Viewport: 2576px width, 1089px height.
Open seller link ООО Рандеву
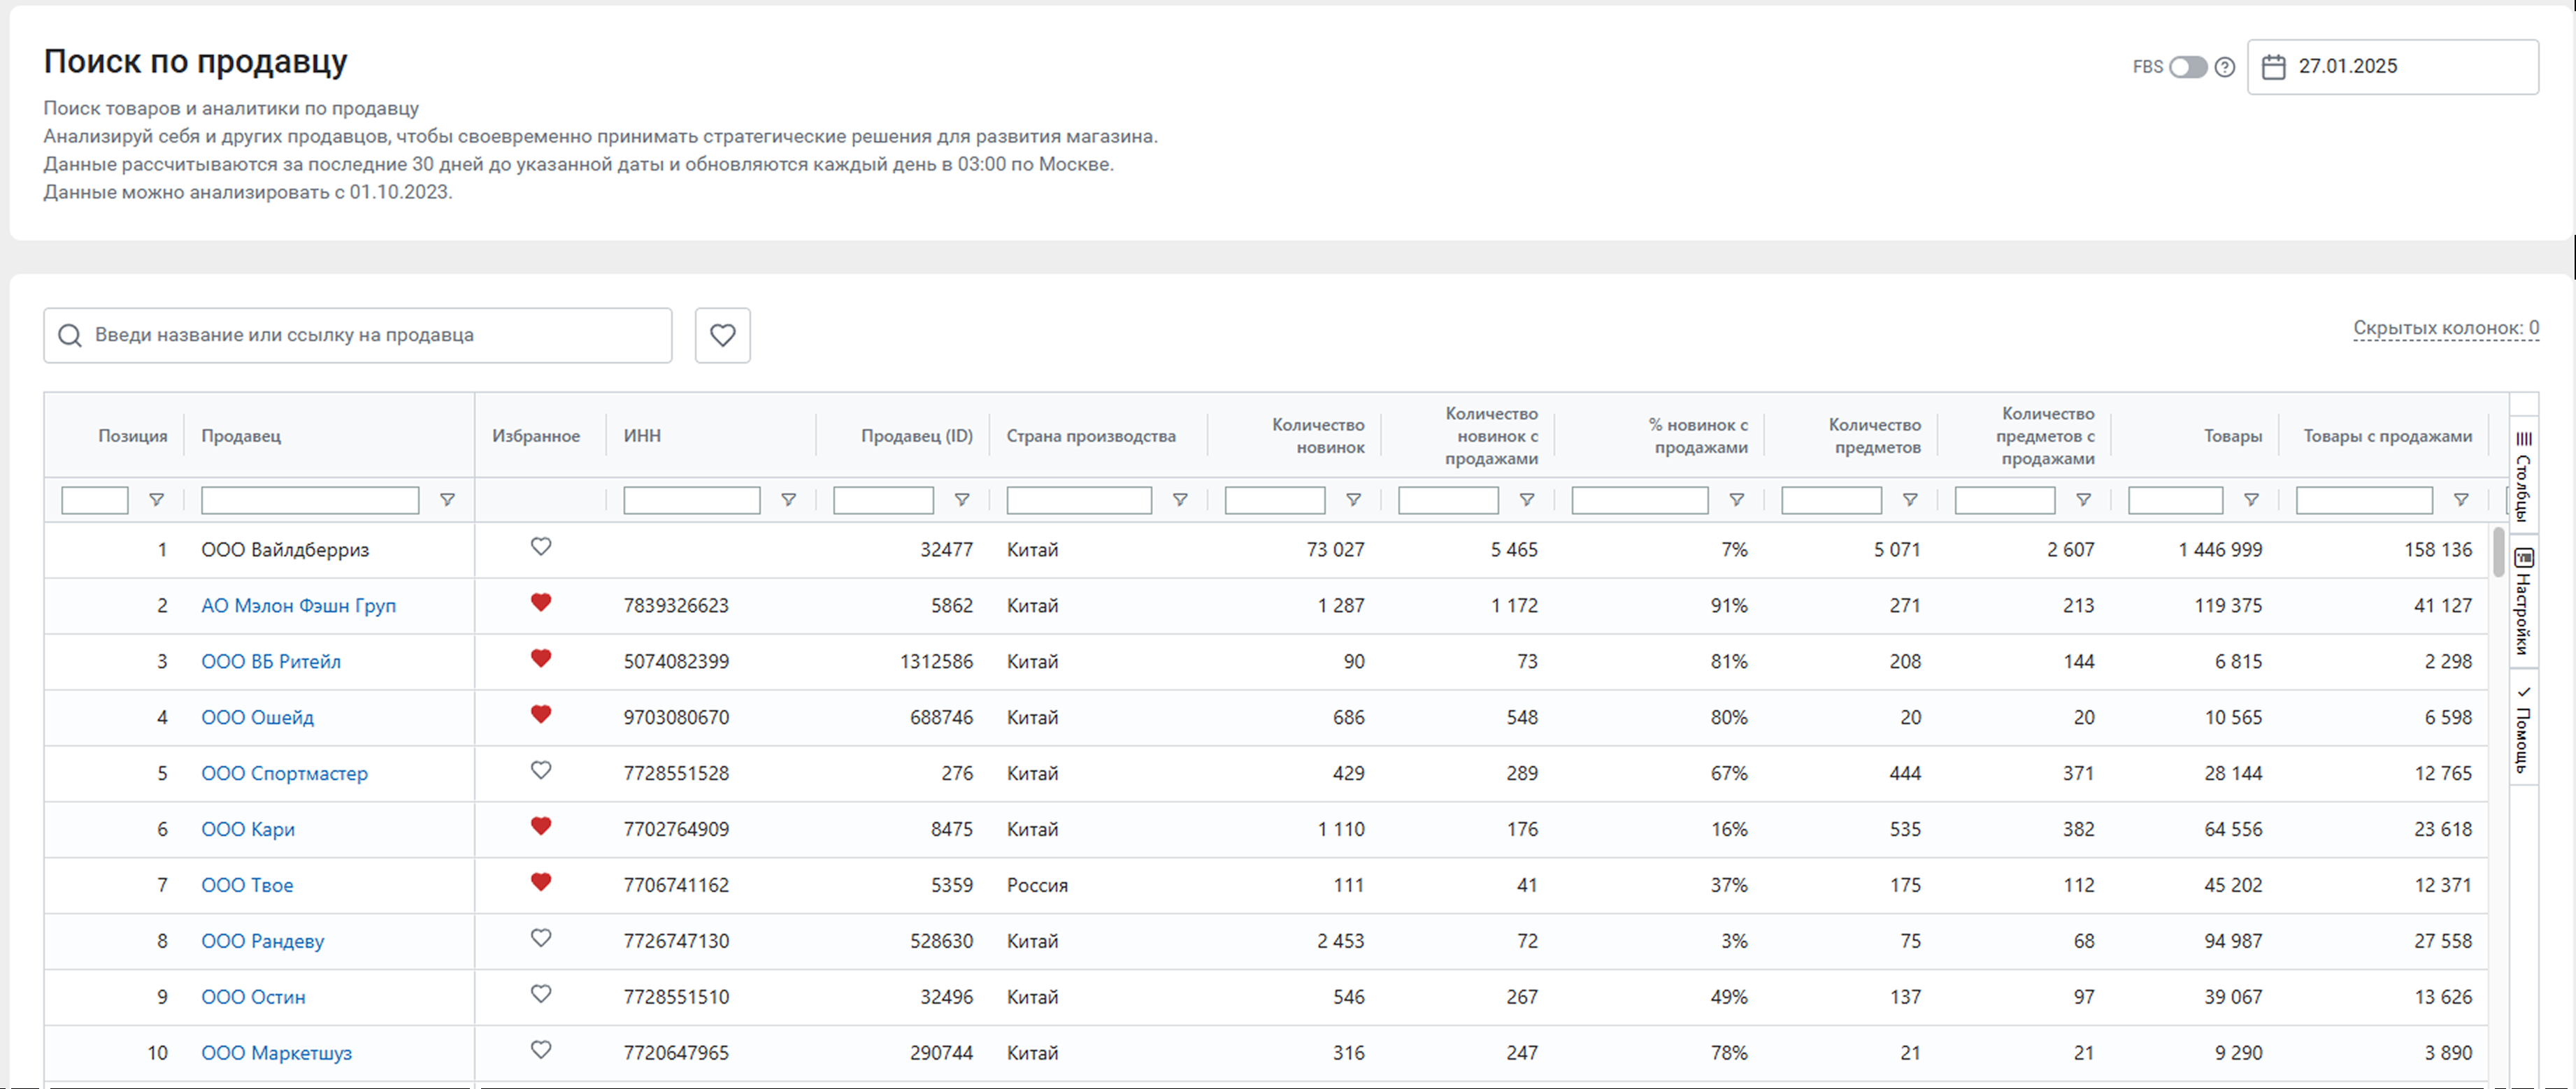(262, 942)
